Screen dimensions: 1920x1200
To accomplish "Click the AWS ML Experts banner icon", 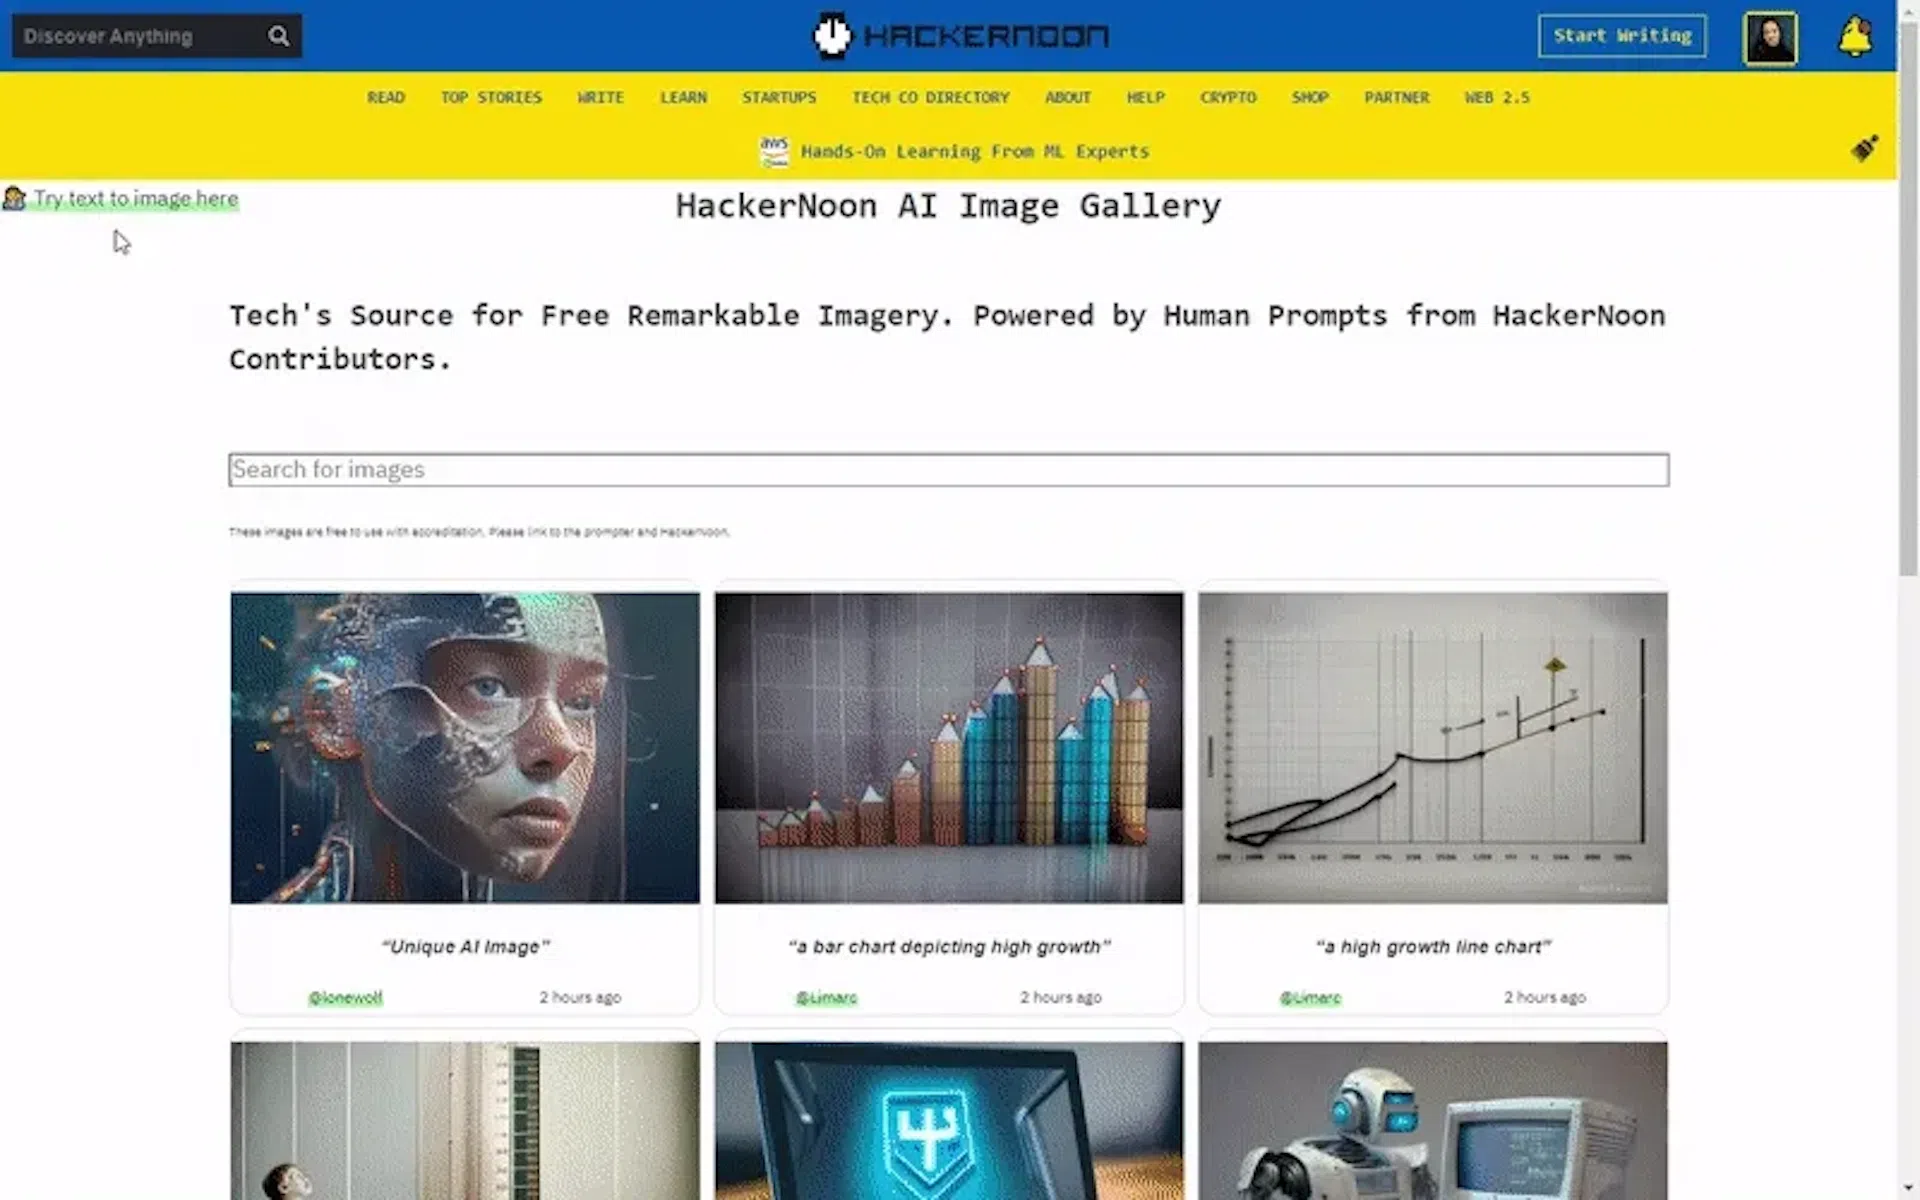I will [x=778, y=151].
